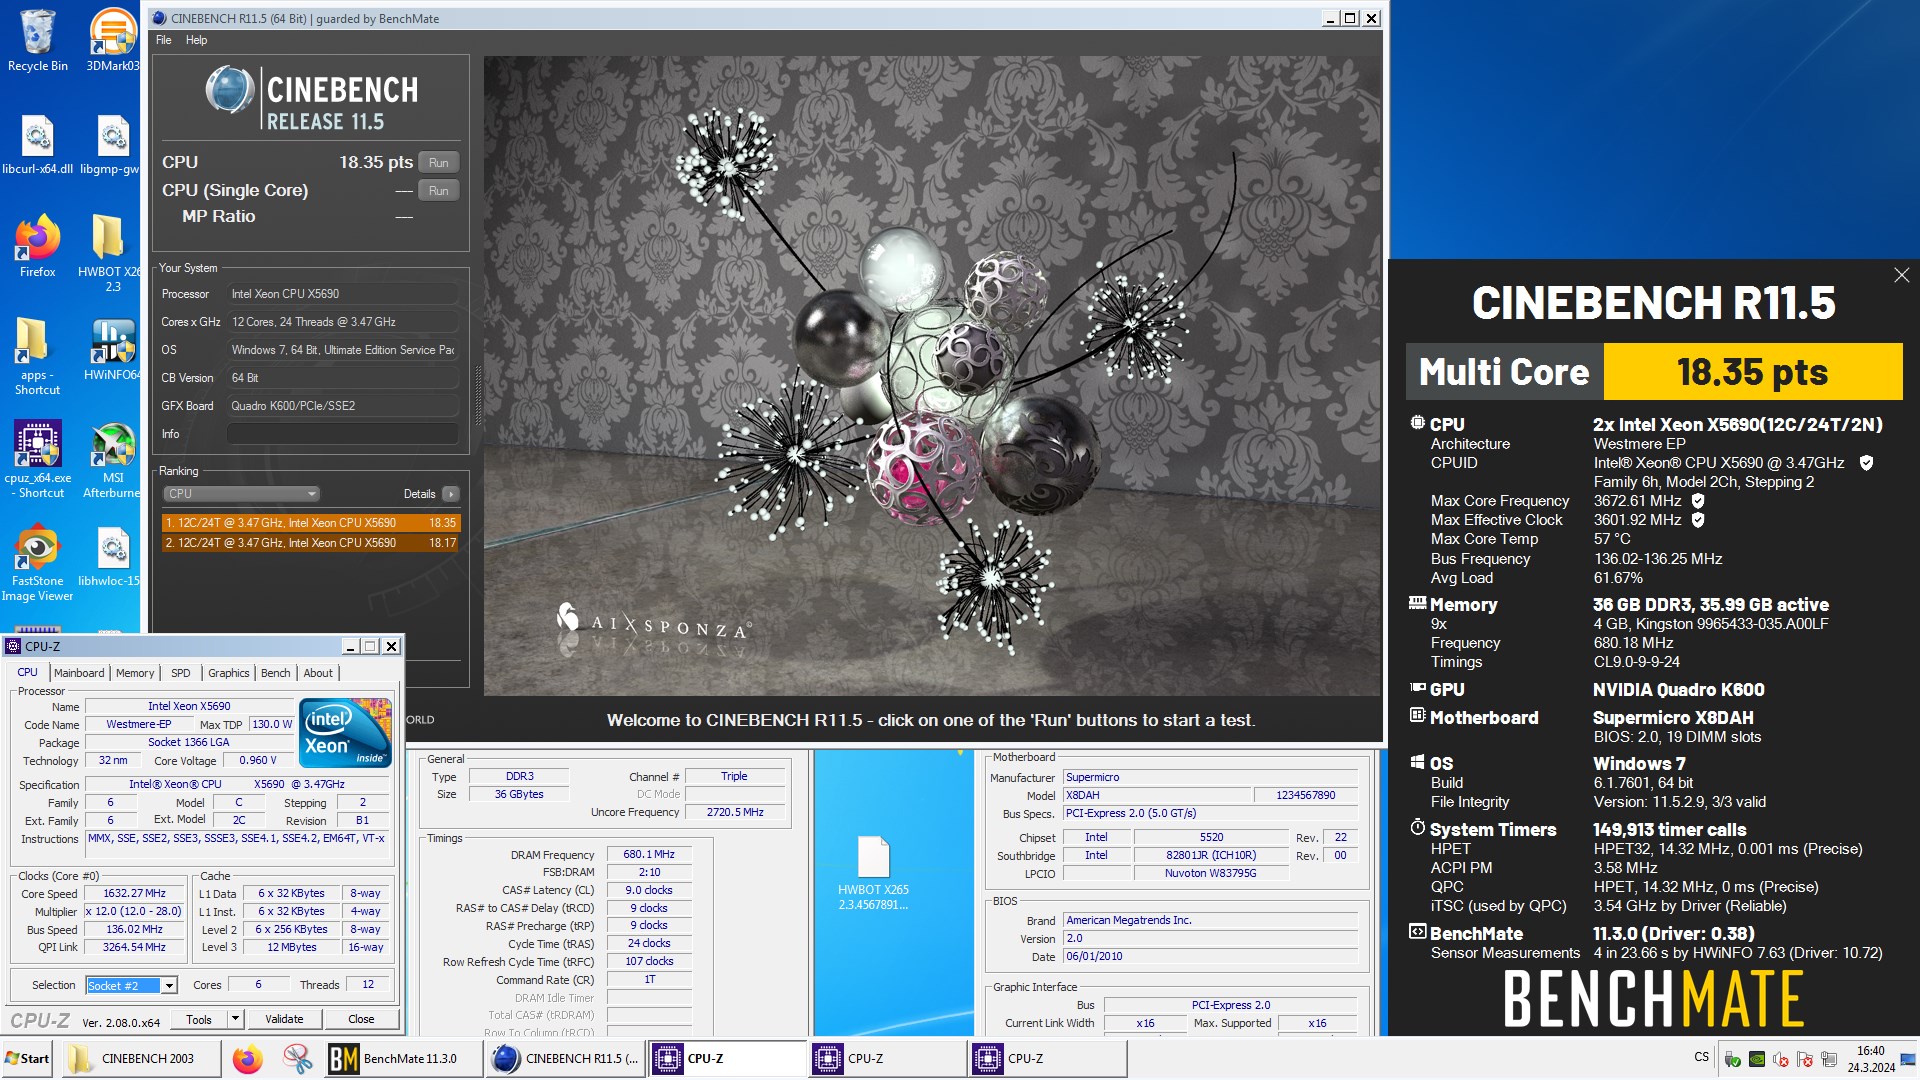Select the libgmp-gw file icon
Screen dimensions: 1920x1080
[x=111, y=145]
